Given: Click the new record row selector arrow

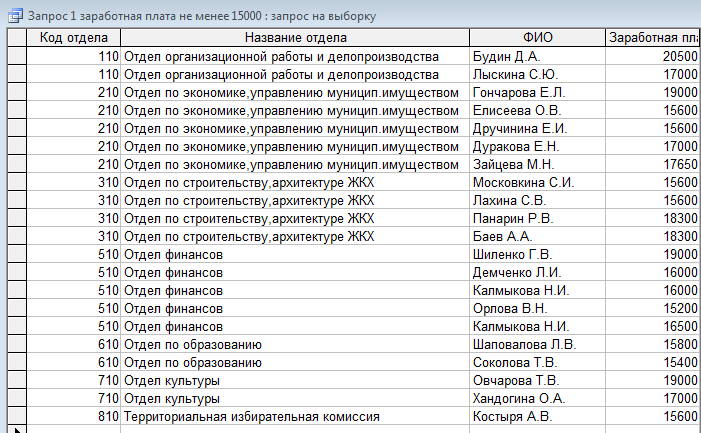Looking at the screenshot, I should pos(17,430).
